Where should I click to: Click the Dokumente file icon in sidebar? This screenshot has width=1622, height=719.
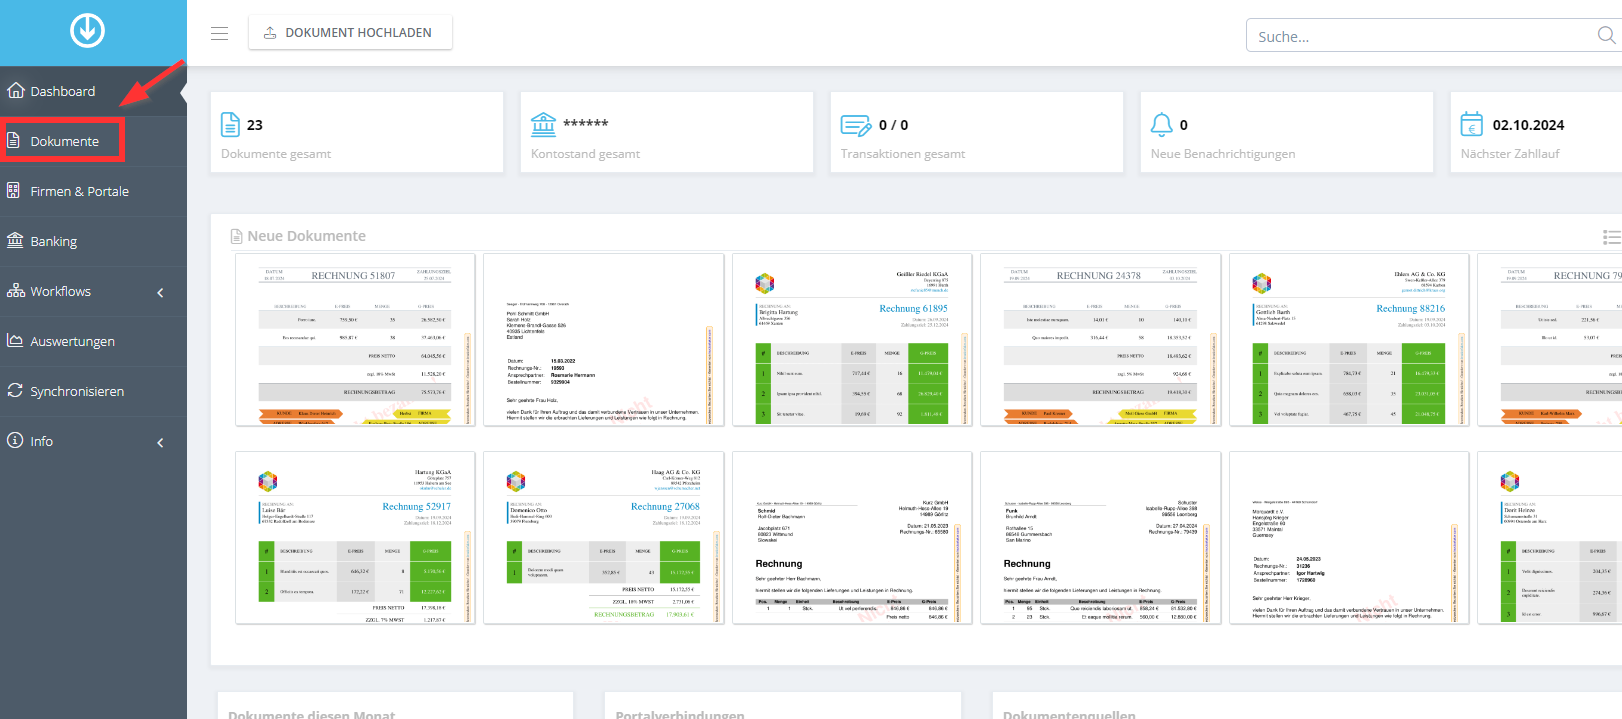[x=14, y=141]
